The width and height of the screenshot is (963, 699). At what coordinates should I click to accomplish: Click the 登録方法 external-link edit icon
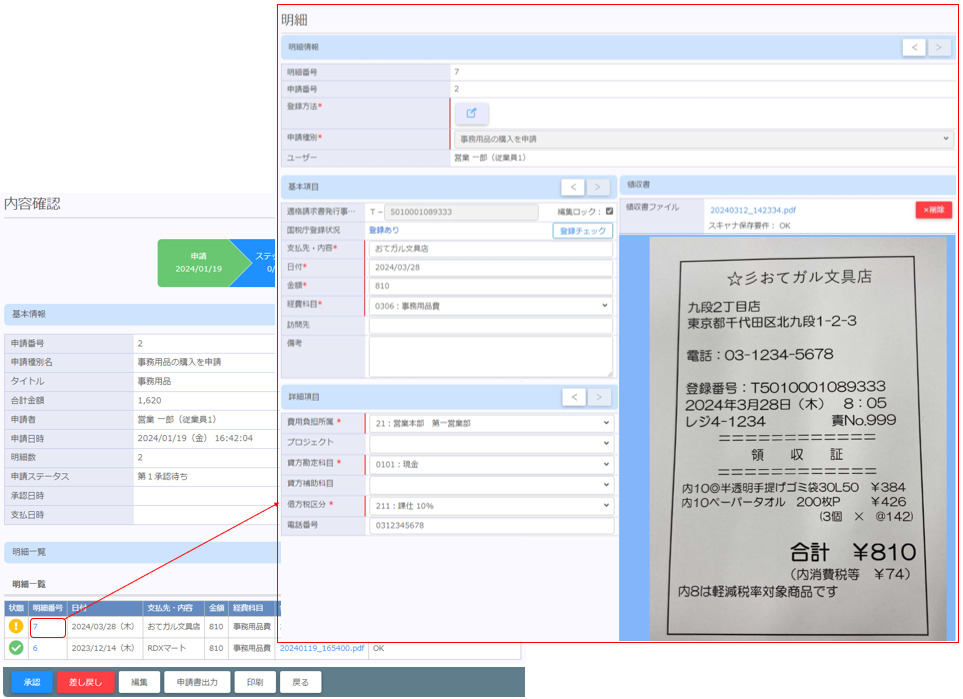471,113
